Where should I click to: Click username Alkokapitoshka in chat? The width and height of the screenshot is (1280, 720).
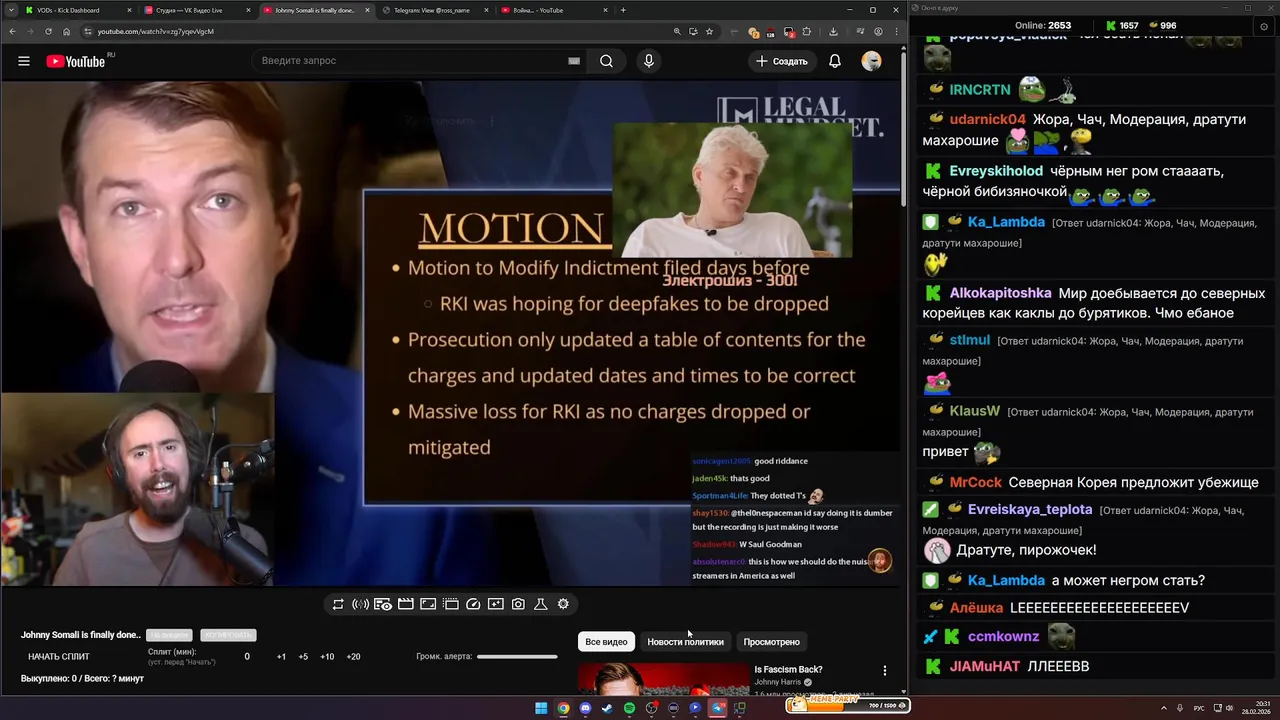pos(1000,294)
